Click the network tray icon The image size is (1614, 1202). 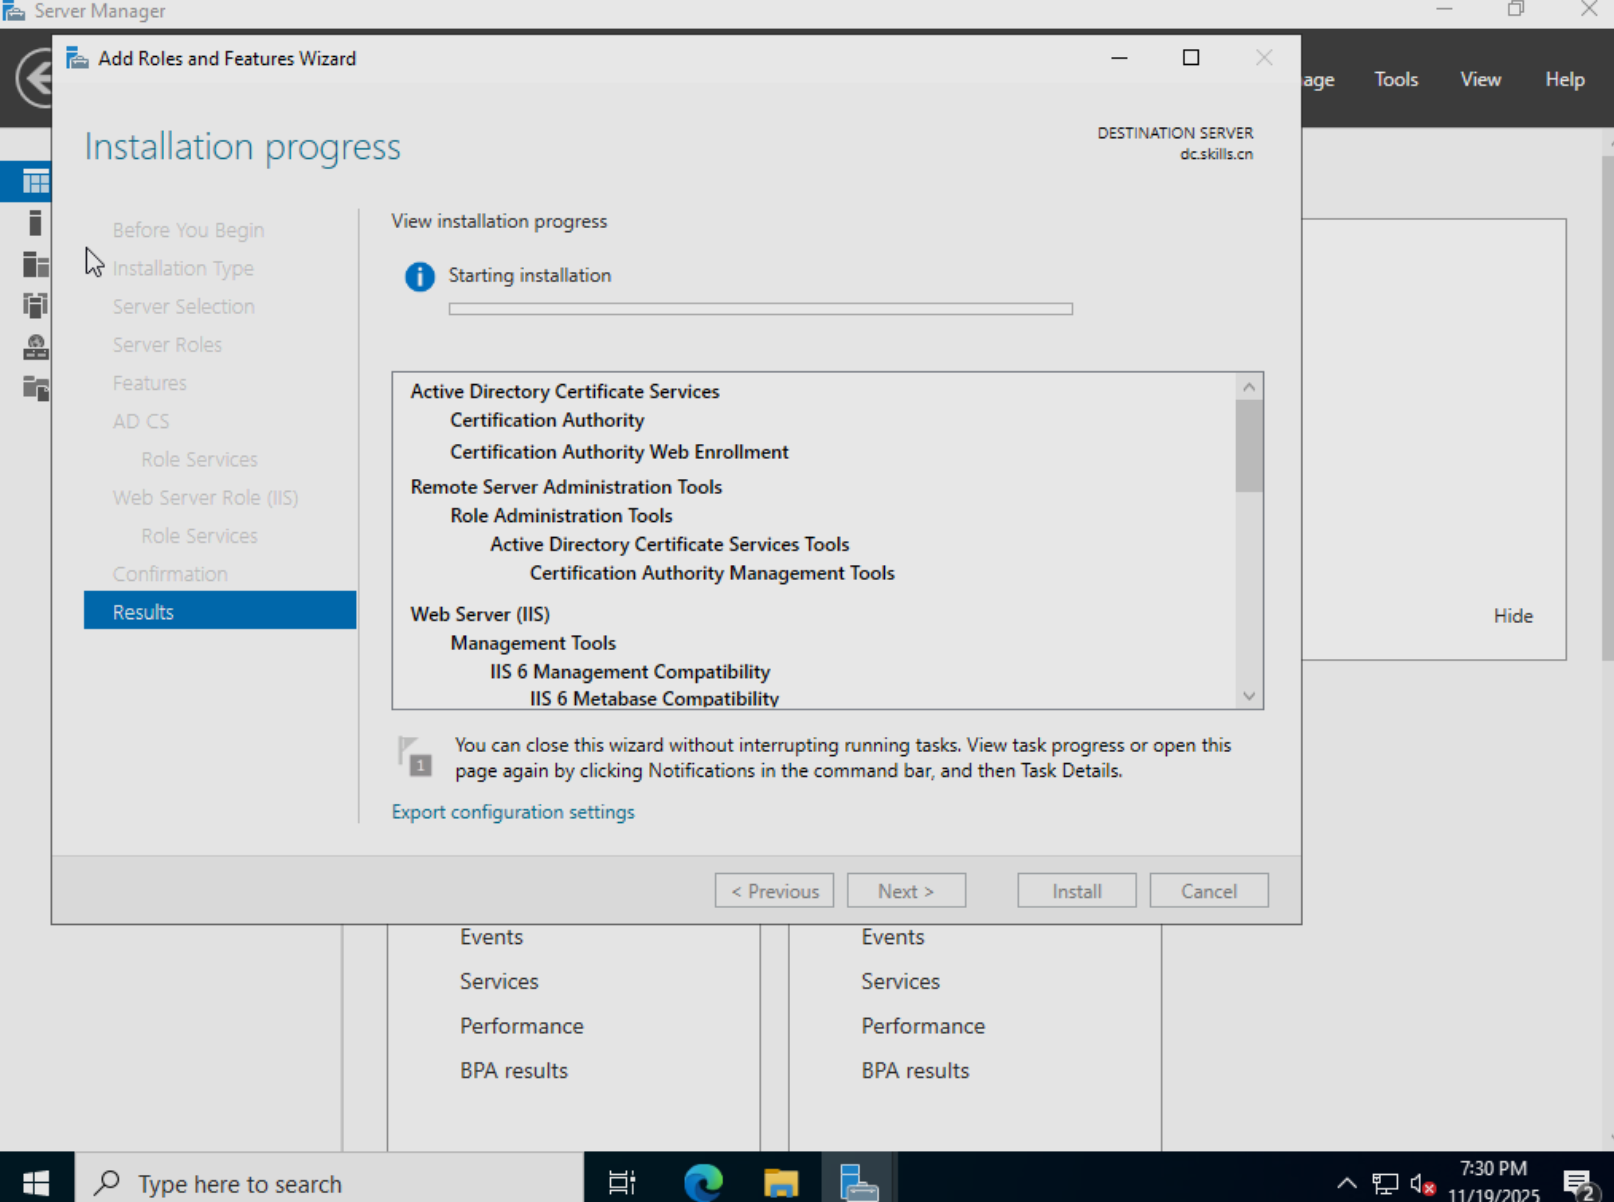1385,1184
